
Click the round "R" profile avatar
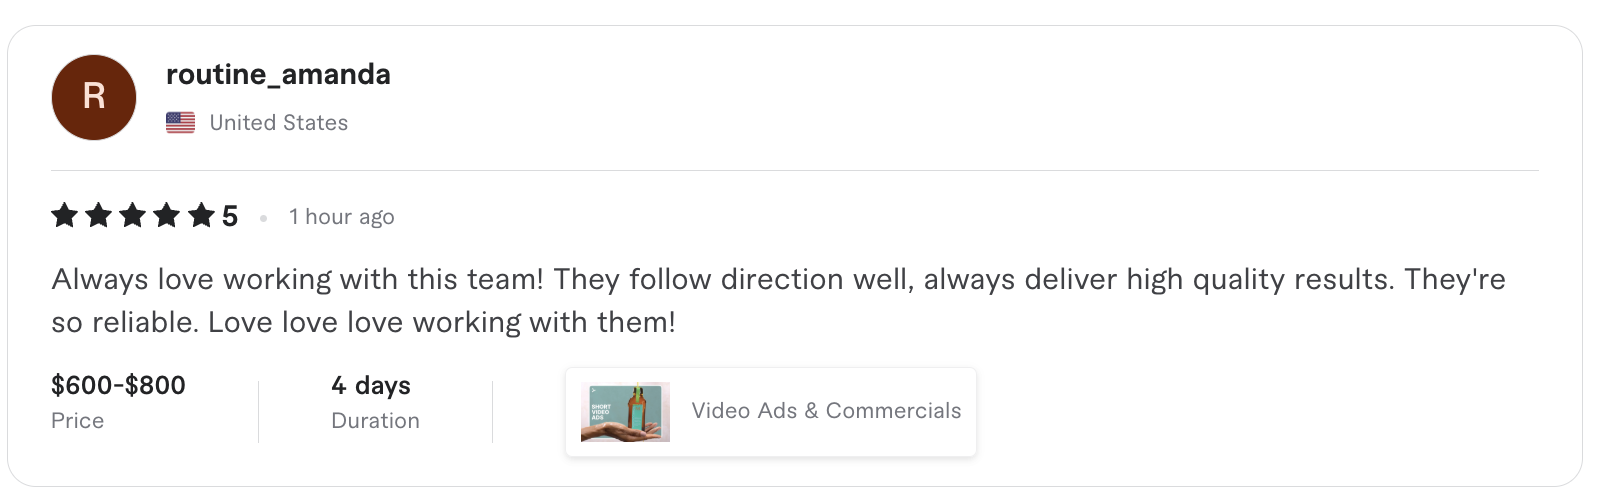coord(94,97)
